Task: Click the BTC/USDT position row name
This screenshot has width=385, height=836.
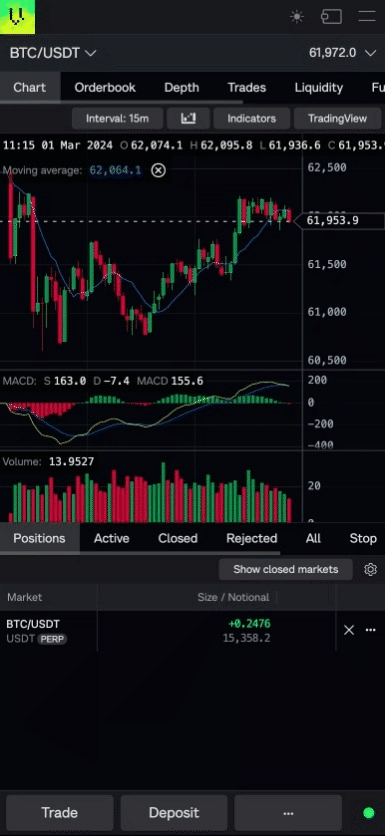Action: click(33, 624)
